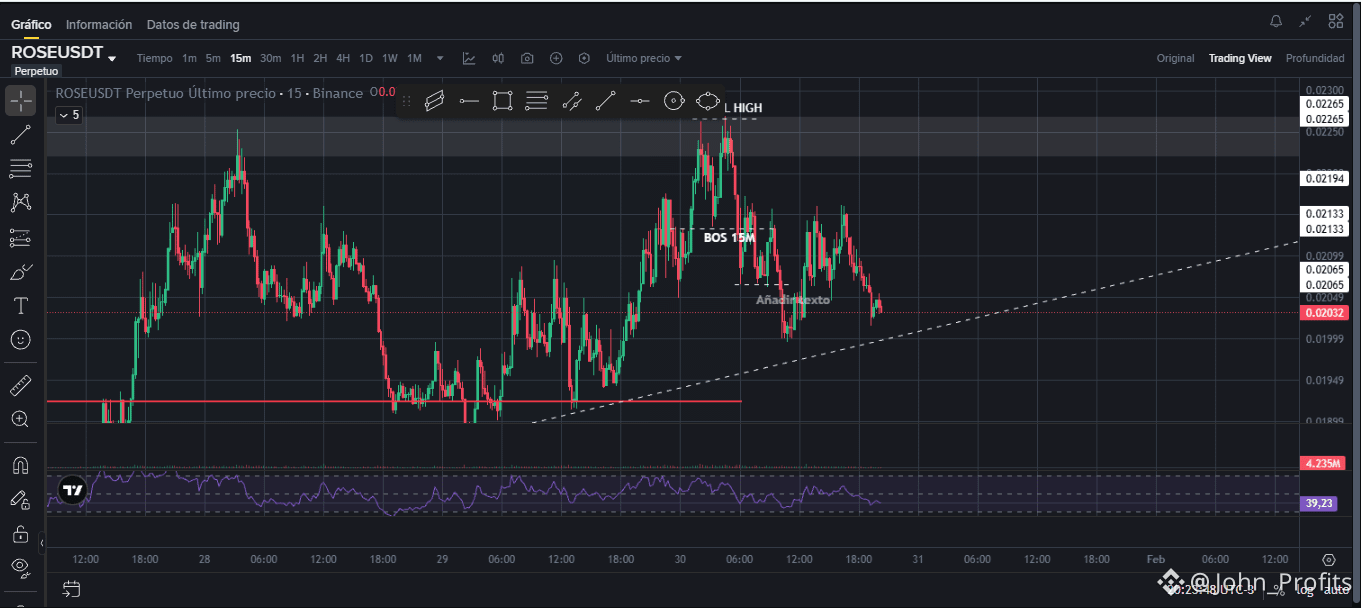Open the forecasting and measurement position tools
The image size is (1361, 608).
20,237
